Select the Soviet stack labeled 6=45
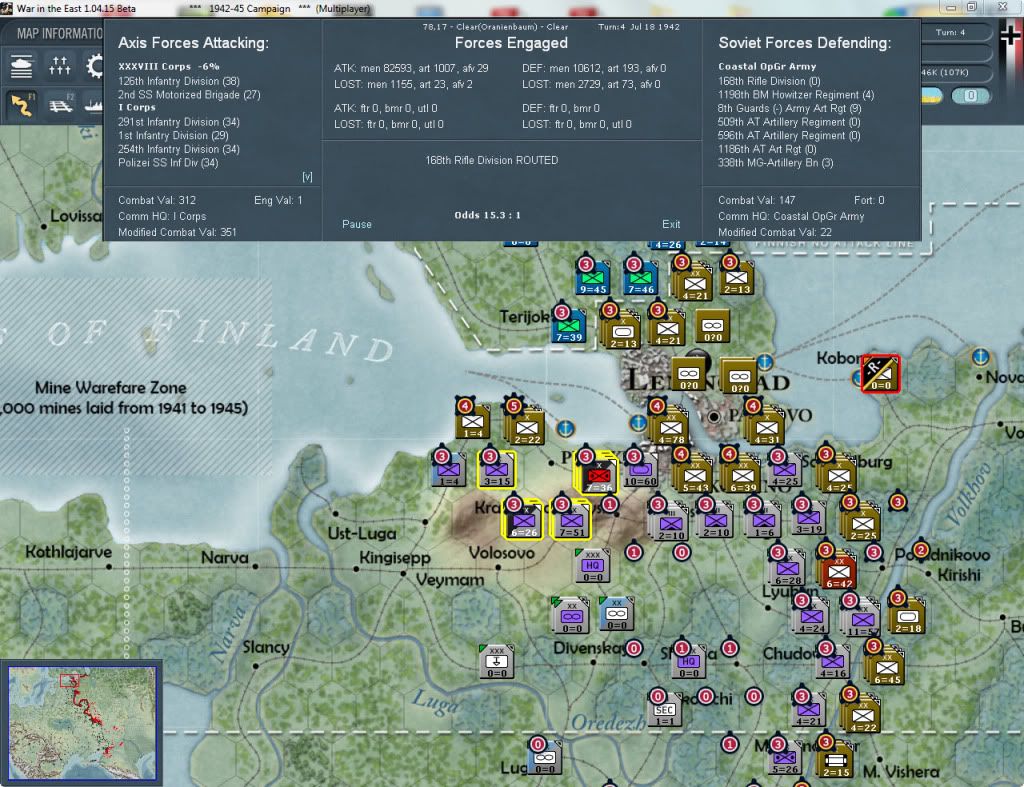Viewport: 1024px width, 787px height. coord(886,666)
